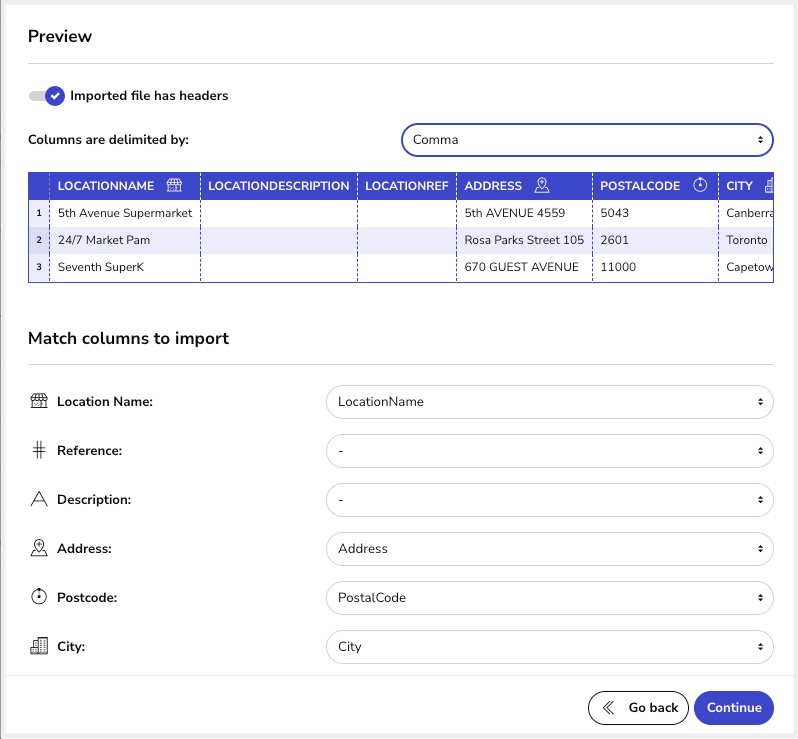The height and width of the screenshot is (739, 798).
Task: Open the Postcode column dropdown showing PostalCode
Action: click(550, 598)
